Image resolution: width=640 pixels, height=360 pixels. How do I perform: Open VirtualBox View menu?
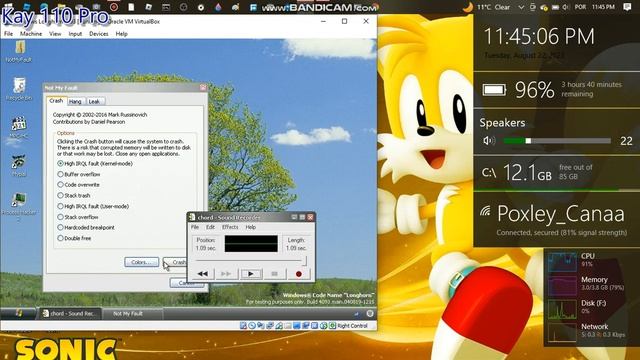click(x=55, y=34)
